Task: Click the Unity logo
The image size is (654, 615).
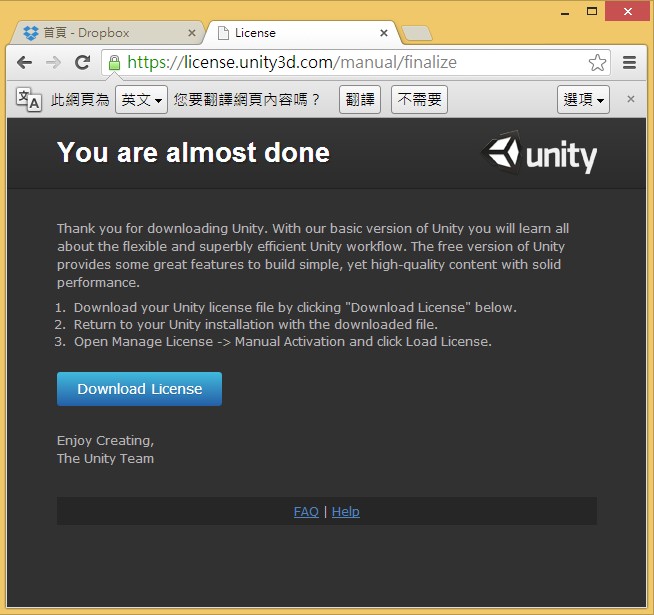Action: click(x=540, y=153)
